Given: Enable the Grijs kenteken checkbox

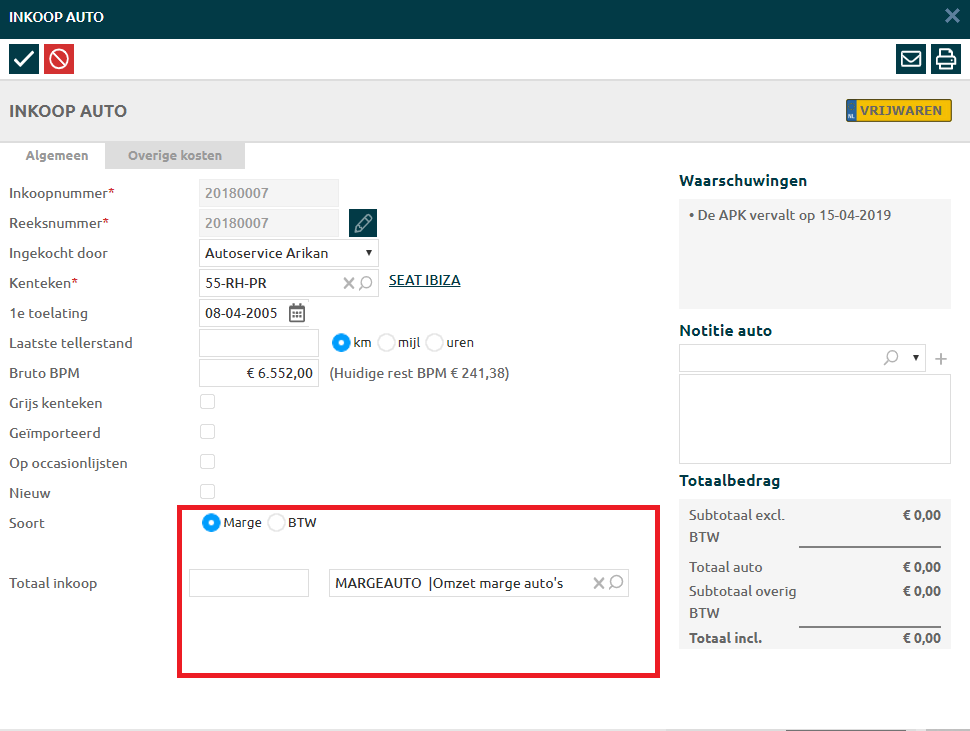Looking at the screenshot, I should pos(208,402).
